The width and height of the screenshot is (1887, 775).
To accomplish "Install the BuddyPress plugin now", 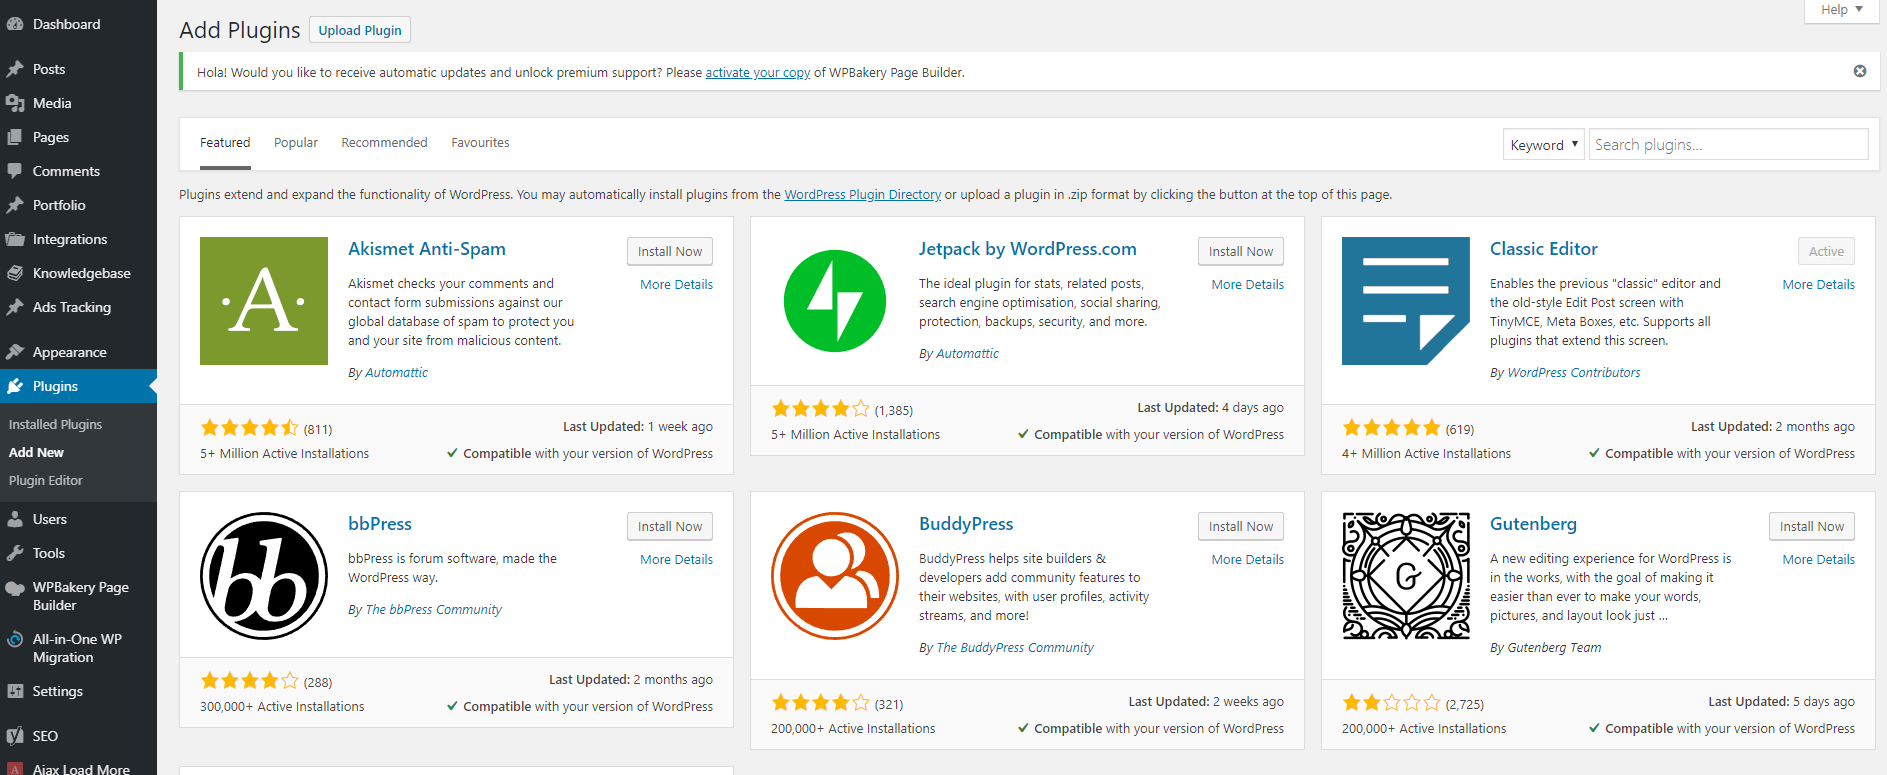I will [1241, 526].
